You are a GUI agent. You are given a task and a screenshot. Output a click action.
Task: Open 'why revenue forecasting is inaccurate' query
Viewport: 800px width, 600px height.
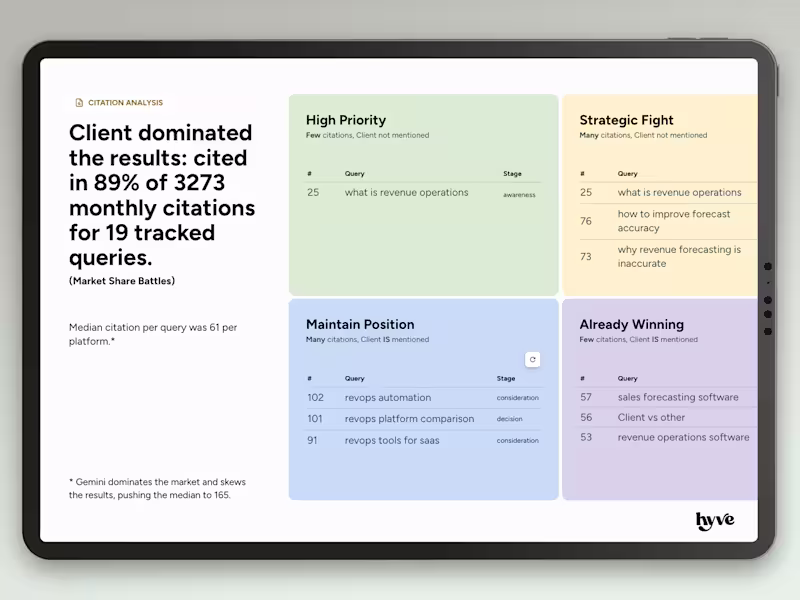679,256
